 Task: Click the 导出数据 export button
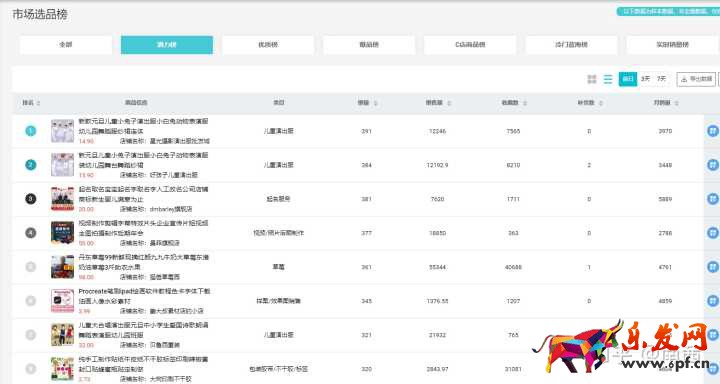pos(696,79)
